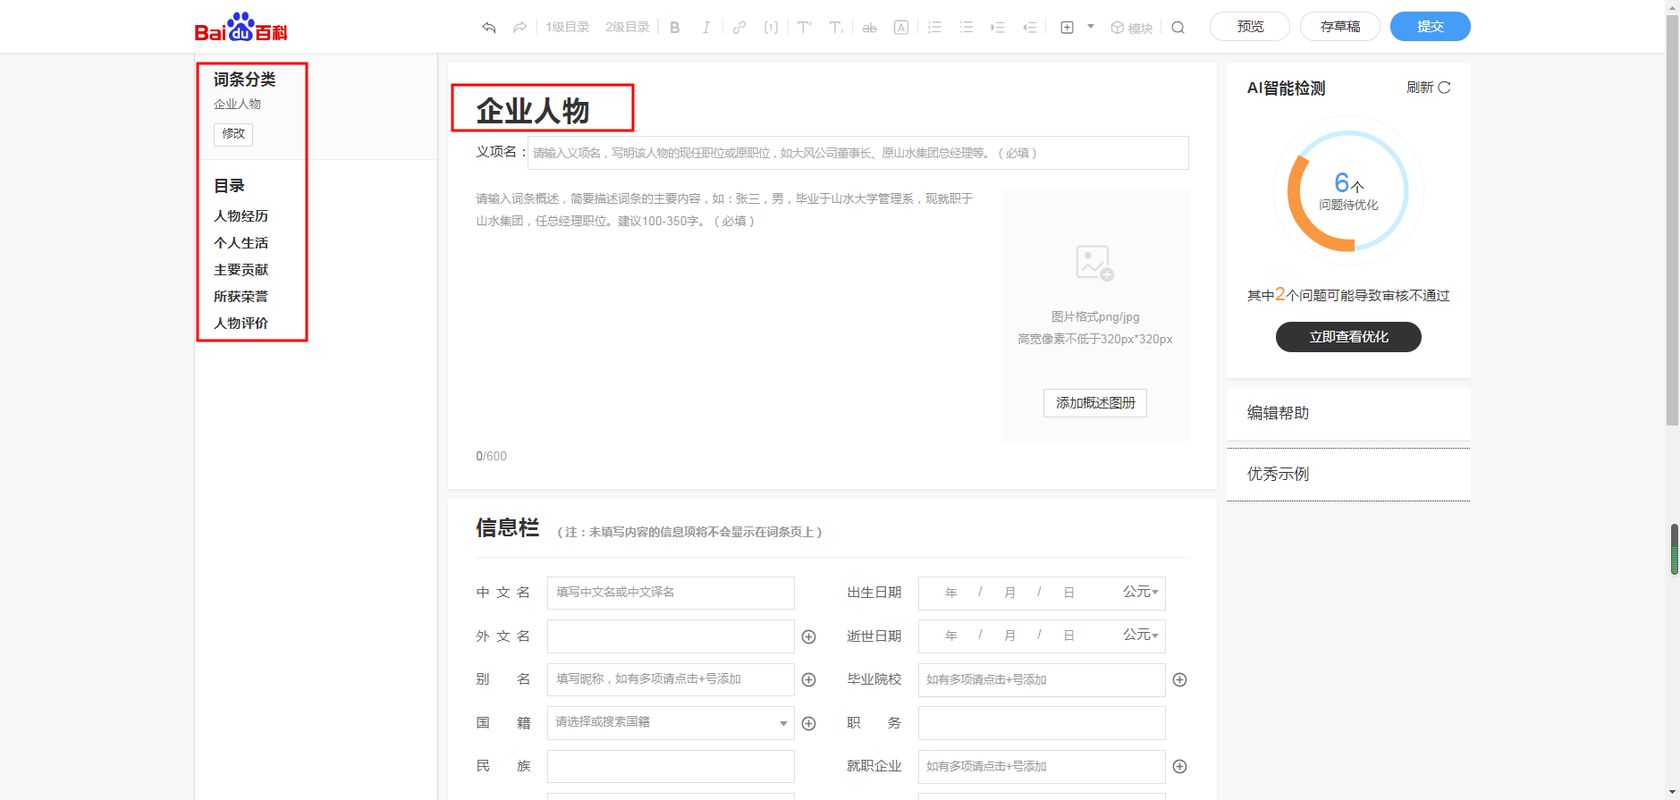The width and height of the screenshot is (1680, 800).
Task: Apply superscript formatting
Action: click(804, 28)
